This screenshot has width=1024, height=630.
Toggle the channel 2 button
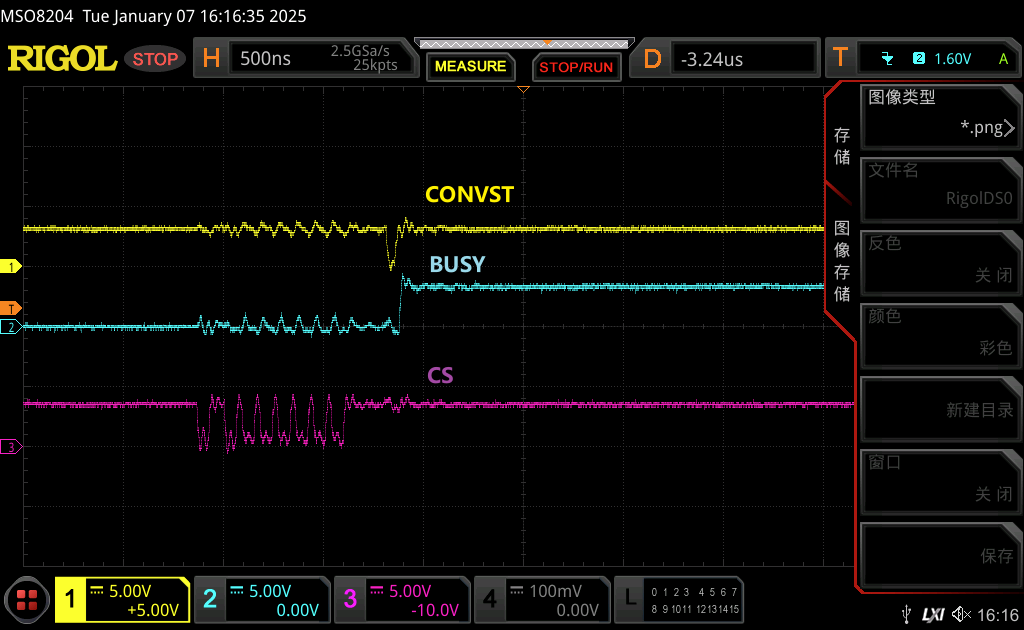pos(210,599)
